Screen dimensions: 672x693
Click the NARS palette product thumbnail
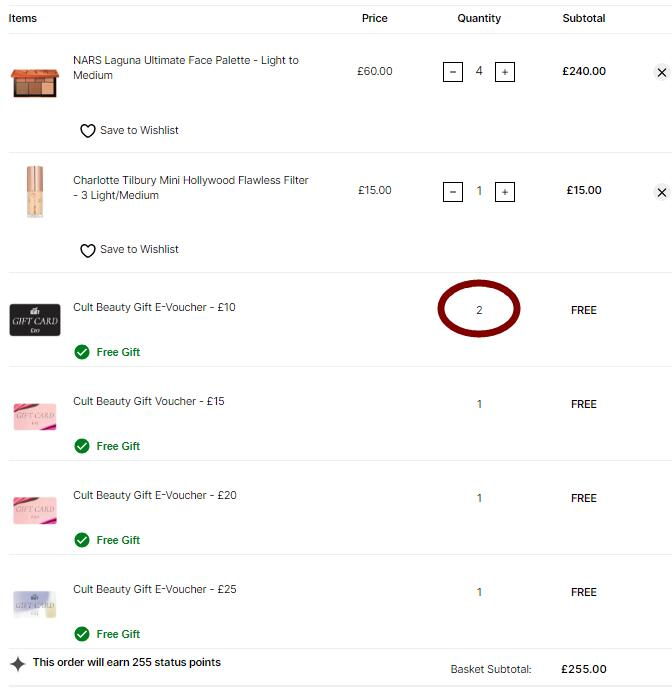point(35,83)
